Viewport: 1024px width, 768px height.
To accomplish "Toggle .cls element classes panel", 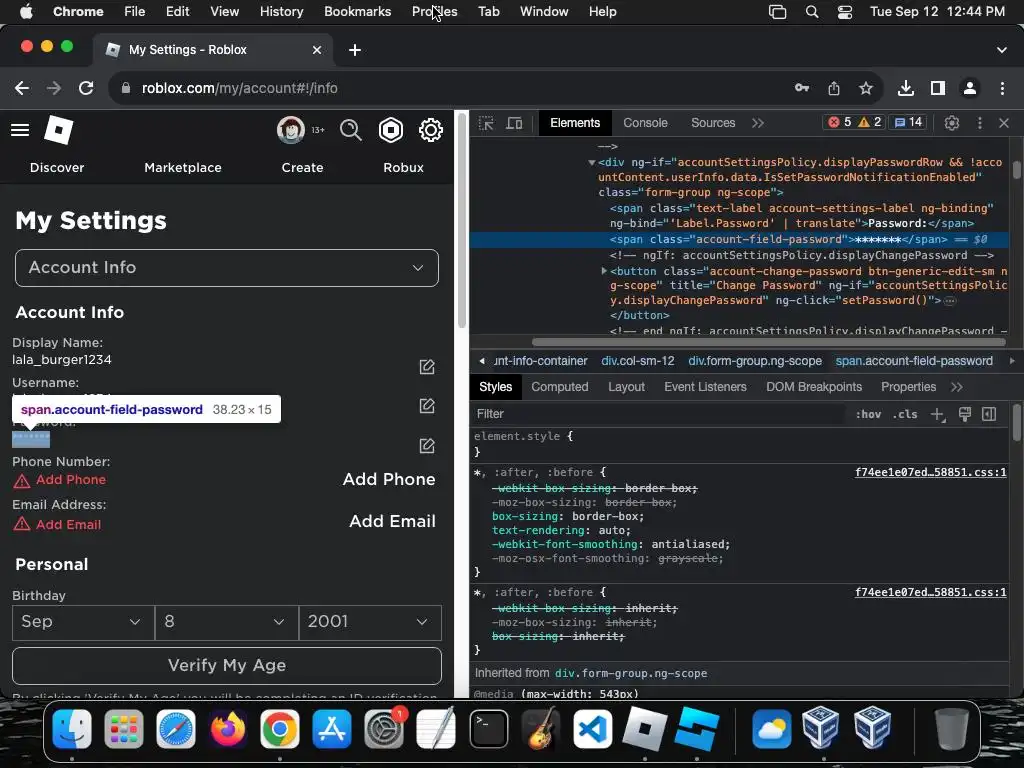I will click(x=905, y=414).
